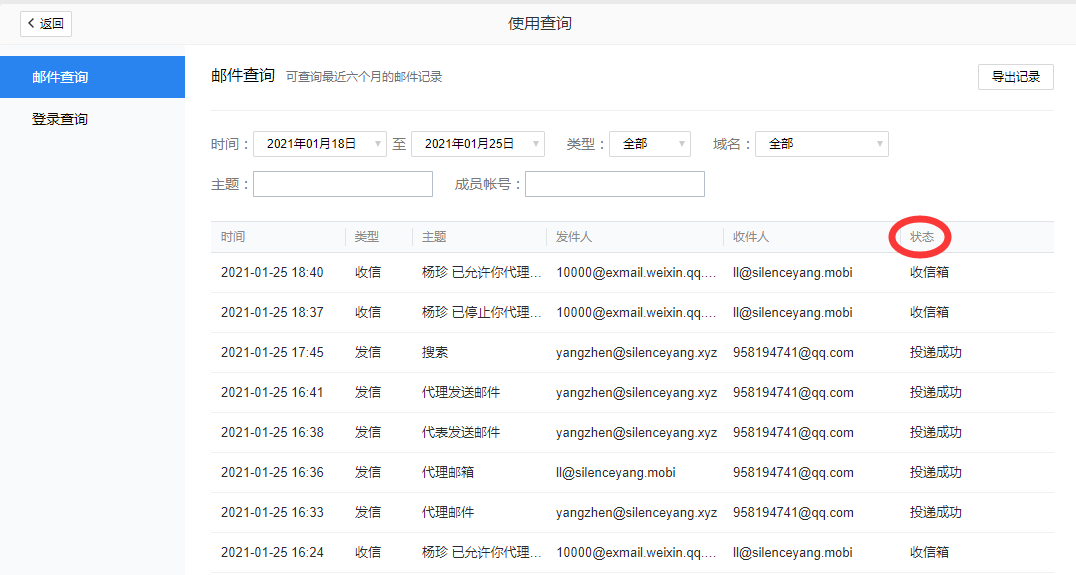1076x575 pixels.
Task: Open the start date dropdown 2021年01月18日
Action: [319, 144]
